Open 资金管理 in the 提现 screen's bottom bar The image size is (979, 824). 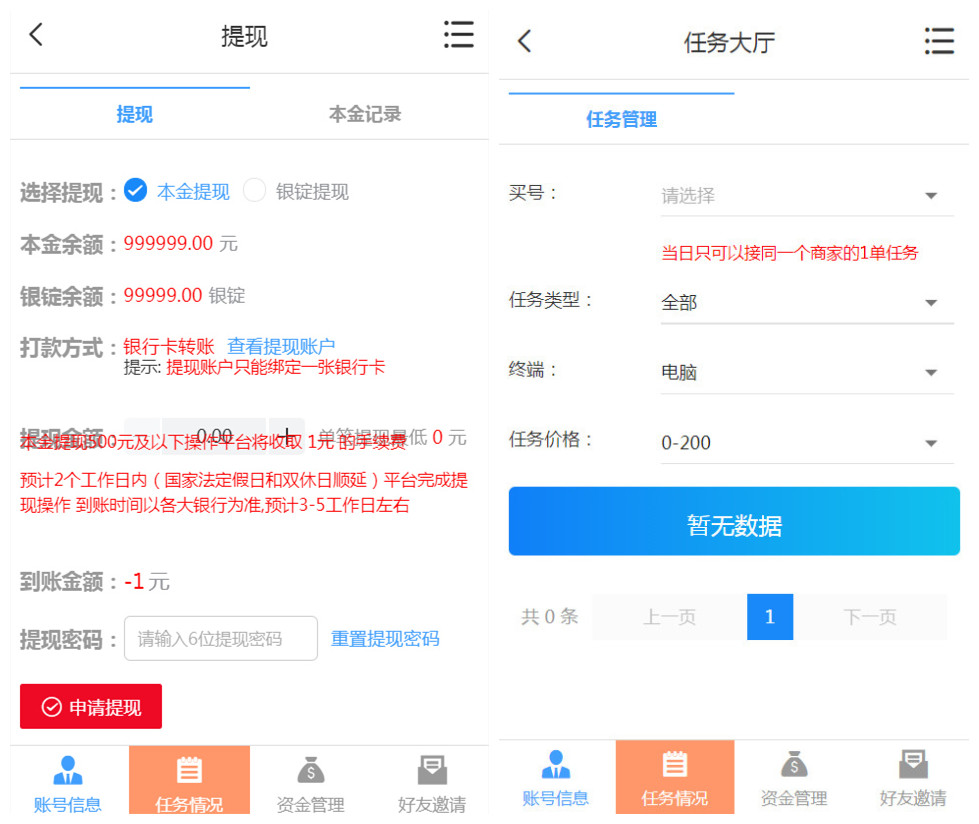pyautogui.click(x=310, y=782)
